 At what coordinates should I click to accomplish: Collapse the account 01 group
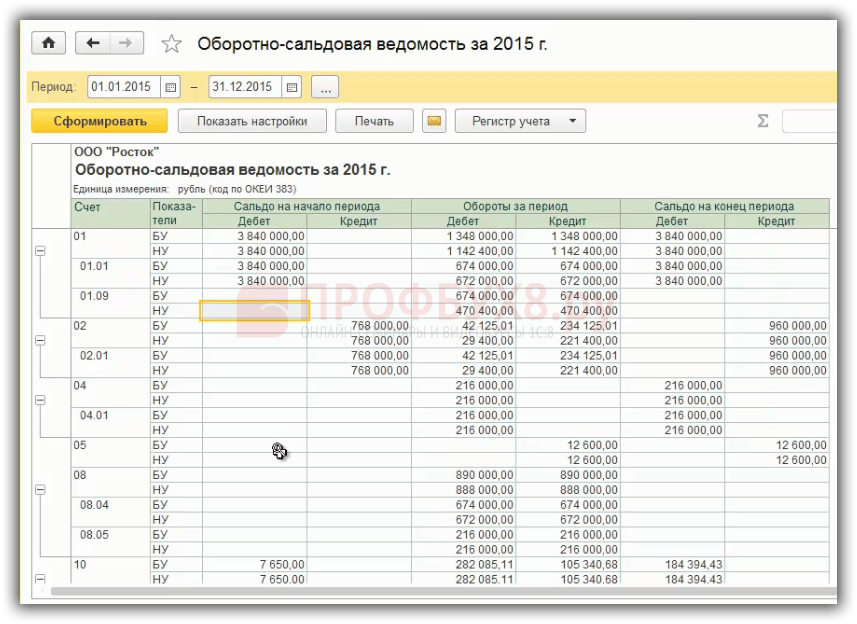[x=40, y=251]
